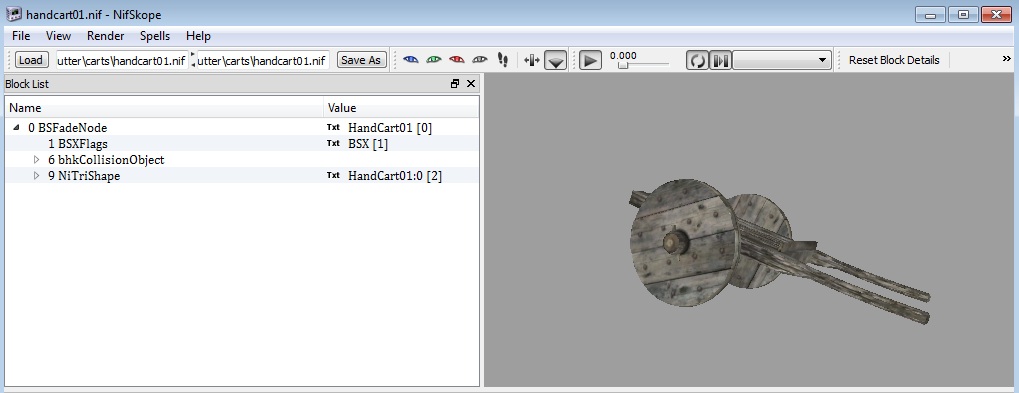Open the Render menu
The height and width of the screenshot is (393, 1019).
click(x=105, y=36)
